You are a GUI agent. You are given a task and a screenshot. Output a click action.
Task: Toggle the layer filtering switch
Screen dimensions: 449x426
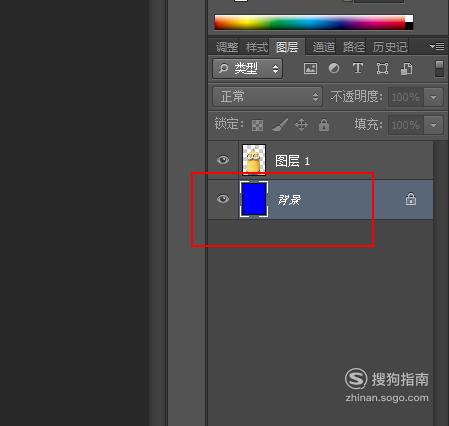439,68
